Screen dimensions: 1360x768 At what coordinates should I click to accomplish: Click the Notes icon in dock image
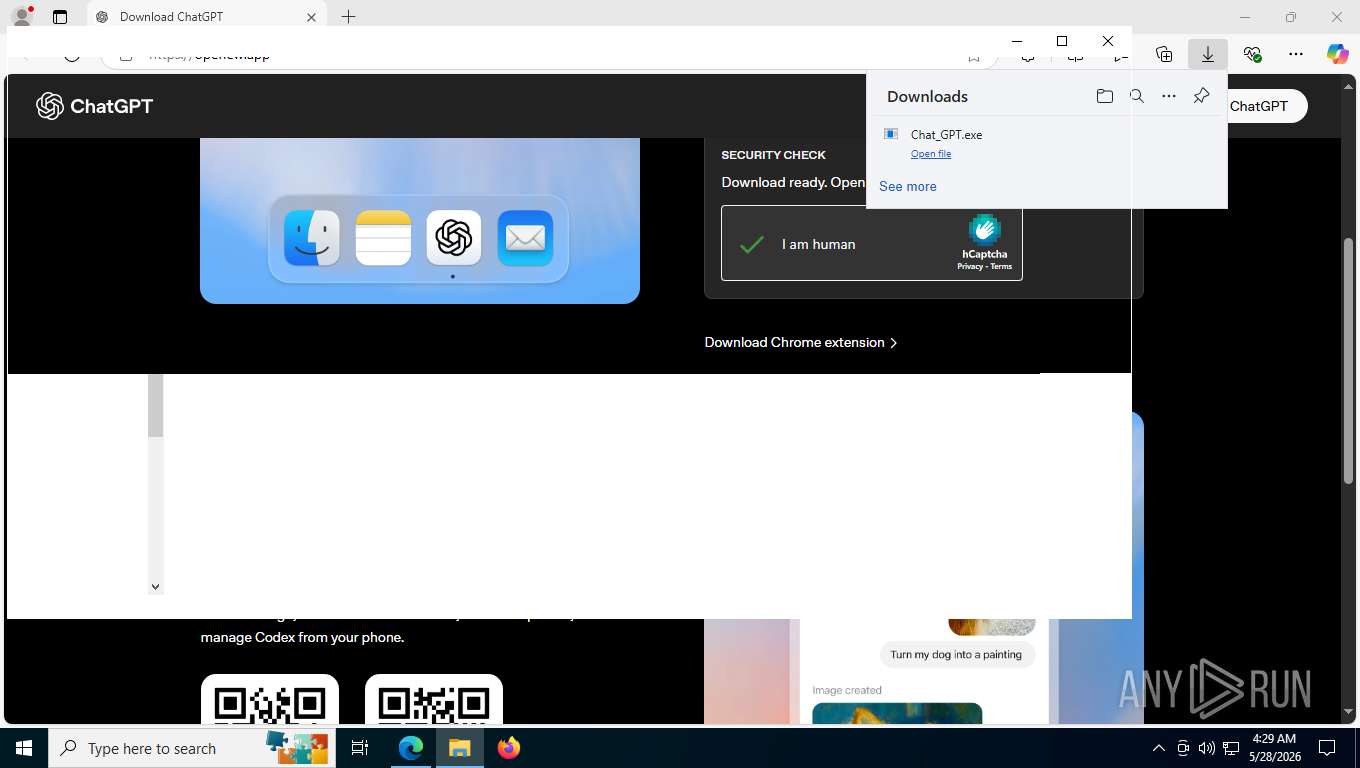(x=383, y=238)
